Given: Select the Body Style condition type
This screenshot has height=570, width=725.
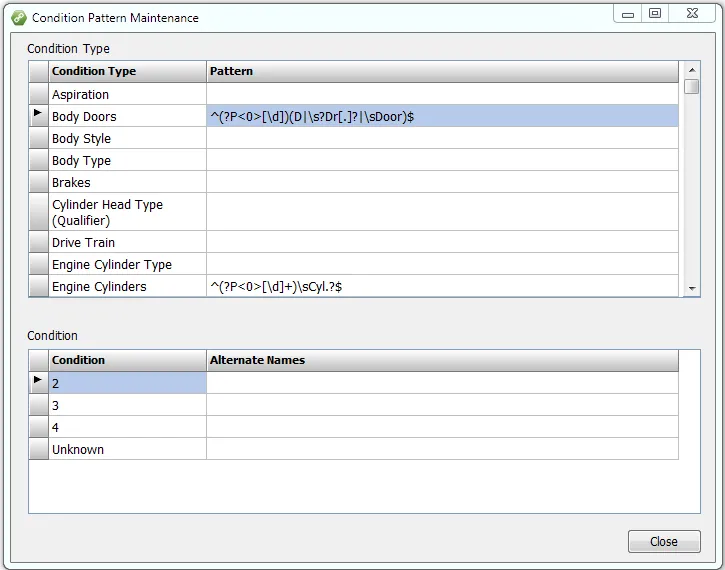Looking at the screenshot, I should point(127,138).
